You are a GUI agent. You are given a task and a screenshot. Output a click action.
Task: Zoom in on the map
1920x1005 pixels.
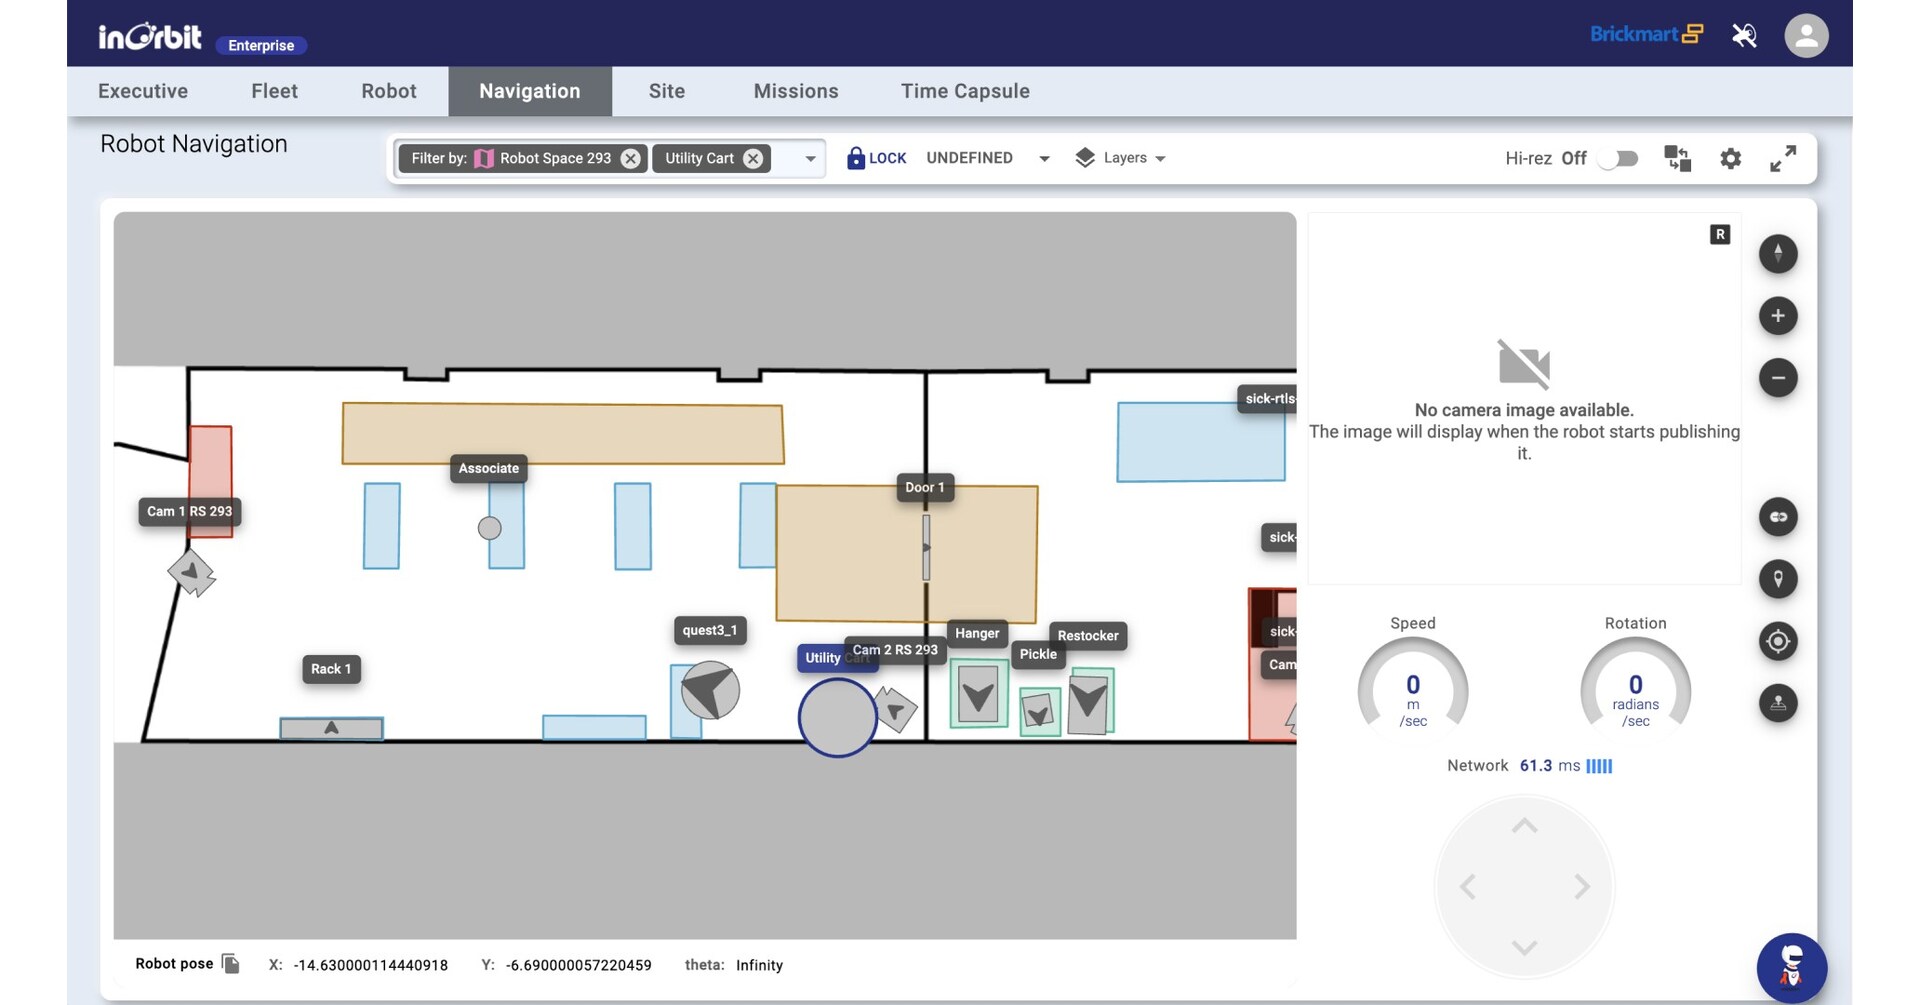pyautogui.click(x=1778, y=315)
